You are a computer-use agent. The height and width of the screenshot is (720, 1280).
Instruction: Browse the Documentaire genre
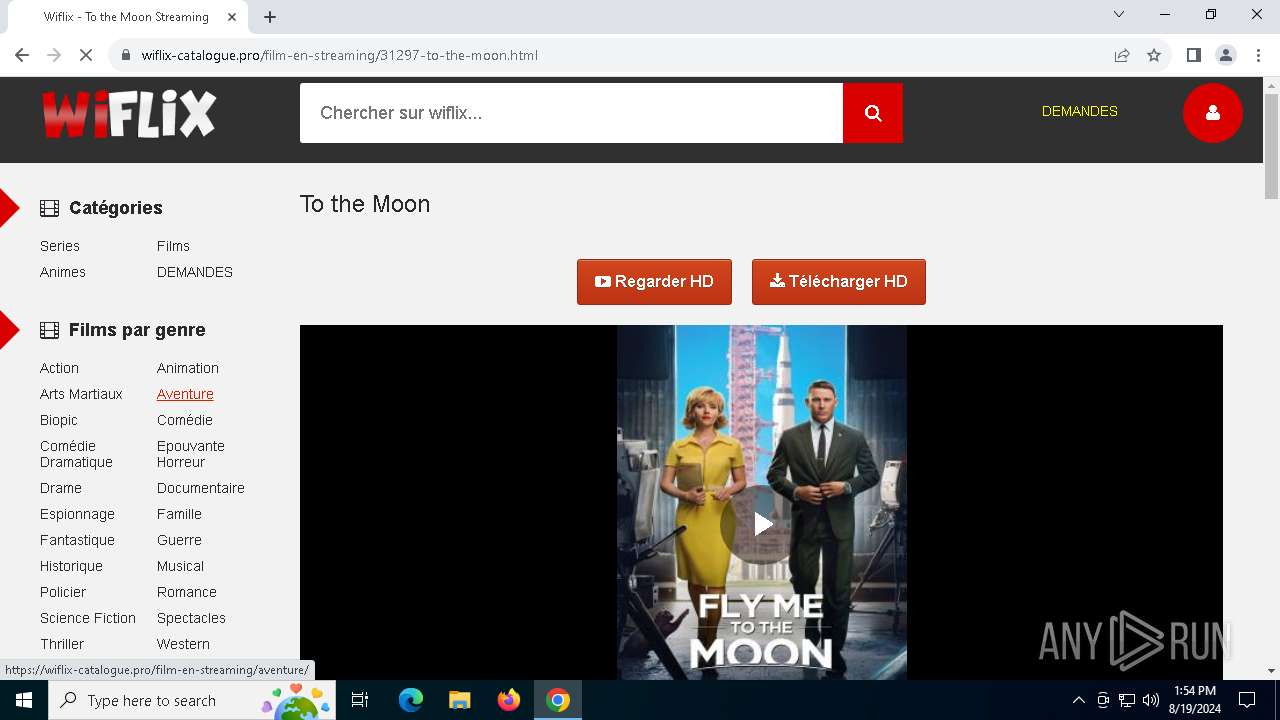coord(201,488)
